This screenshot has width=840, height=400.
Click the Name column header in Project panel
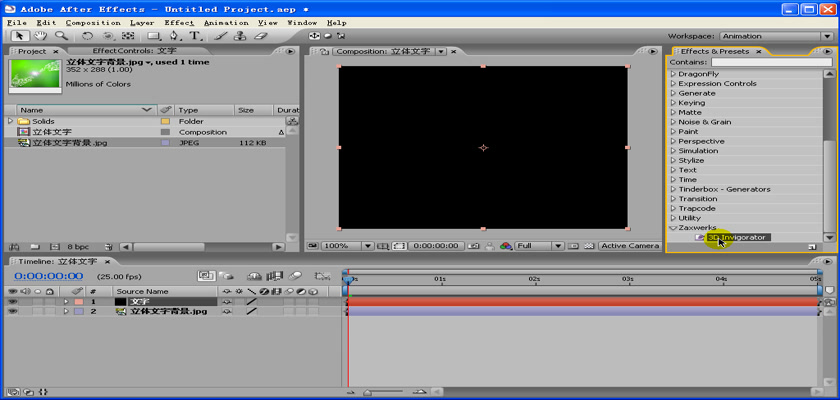tap(86, 110)
